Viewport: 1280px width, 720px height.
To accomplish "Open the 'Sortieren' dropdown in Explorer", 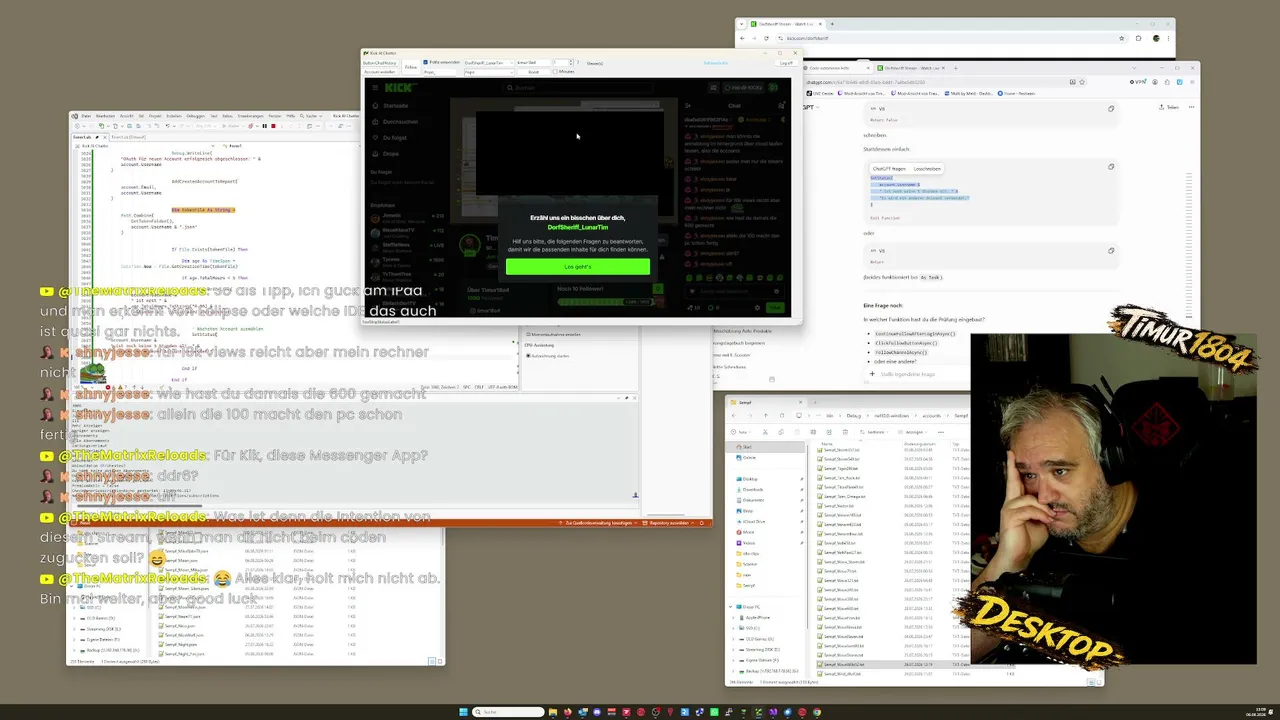I will coord(876,432).
